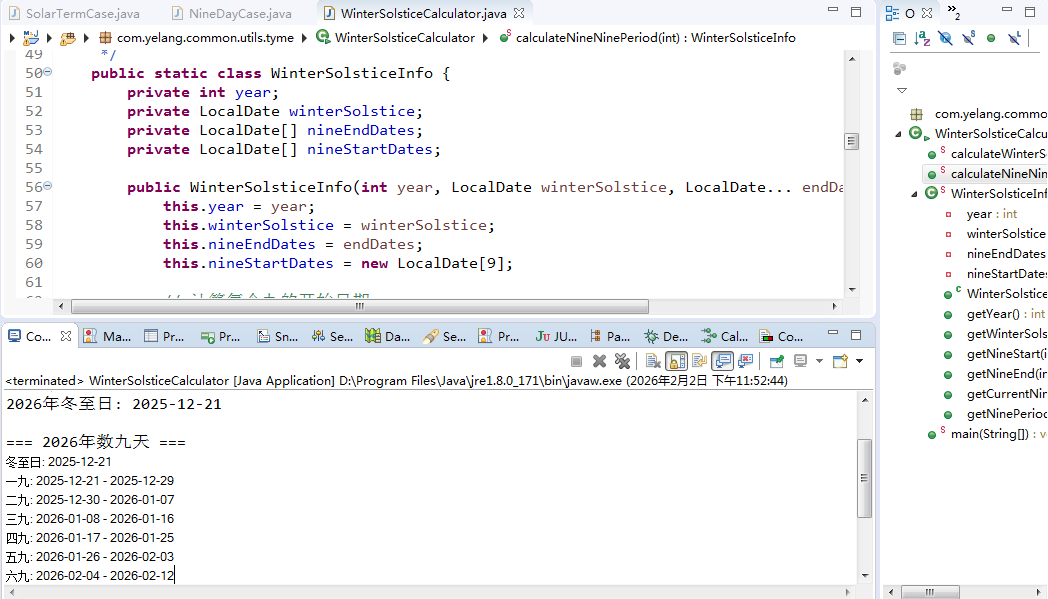
Task: Toggle Scroll Lock in the console
Action: [676, 362]
